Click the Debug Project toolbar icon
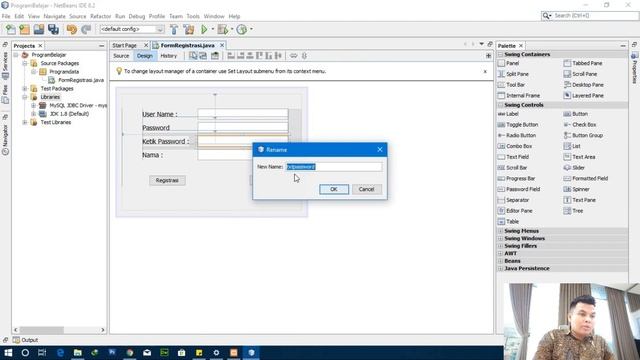The height and width of the screenshot is (360, 640). coord(223,29)
